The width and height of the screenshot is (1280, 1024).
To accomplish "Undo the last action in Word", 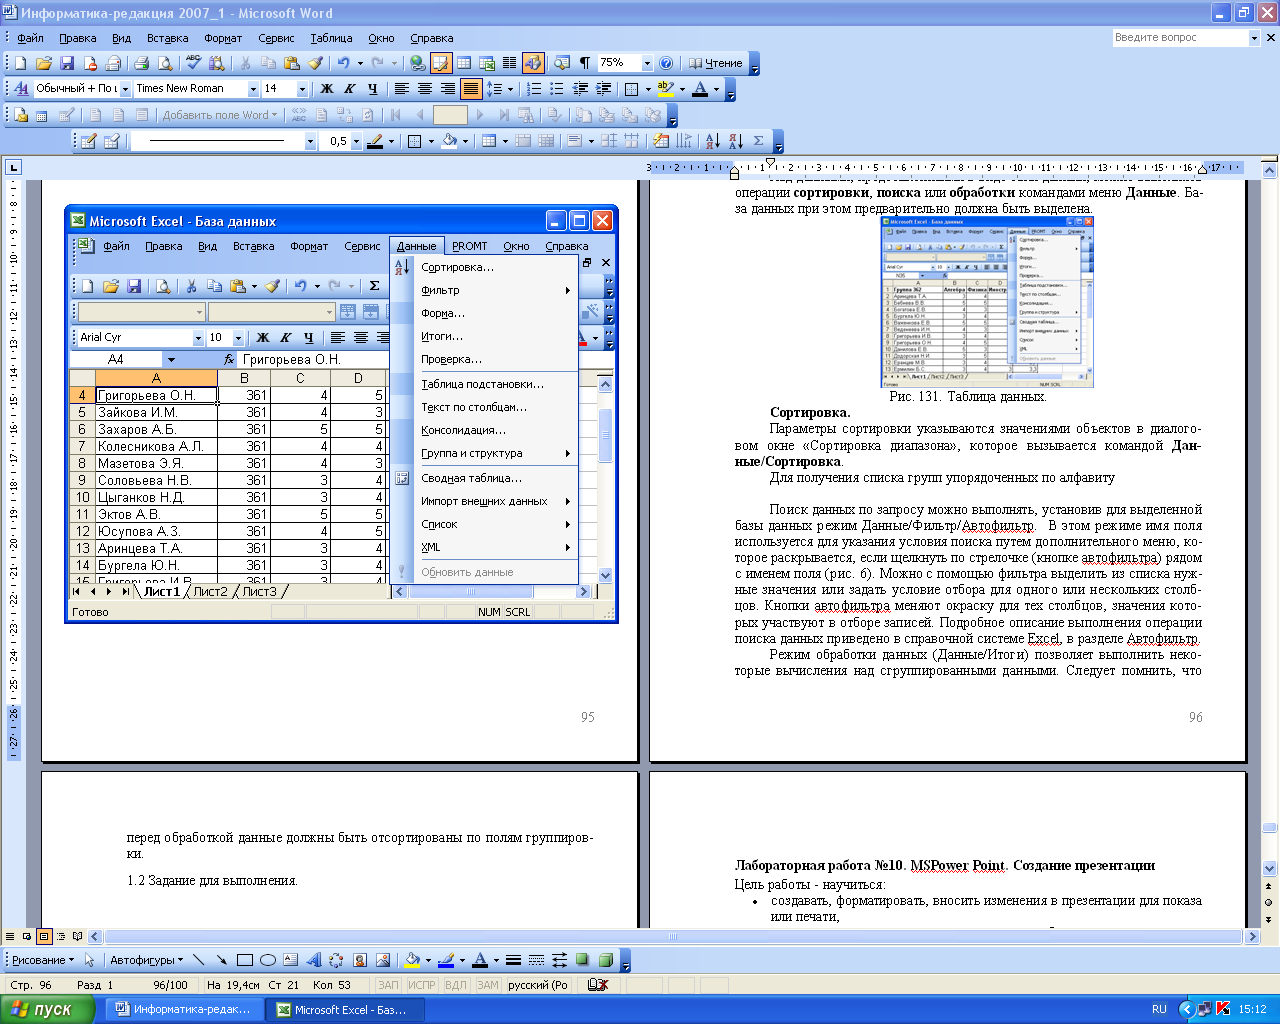I will click(344, 63).
